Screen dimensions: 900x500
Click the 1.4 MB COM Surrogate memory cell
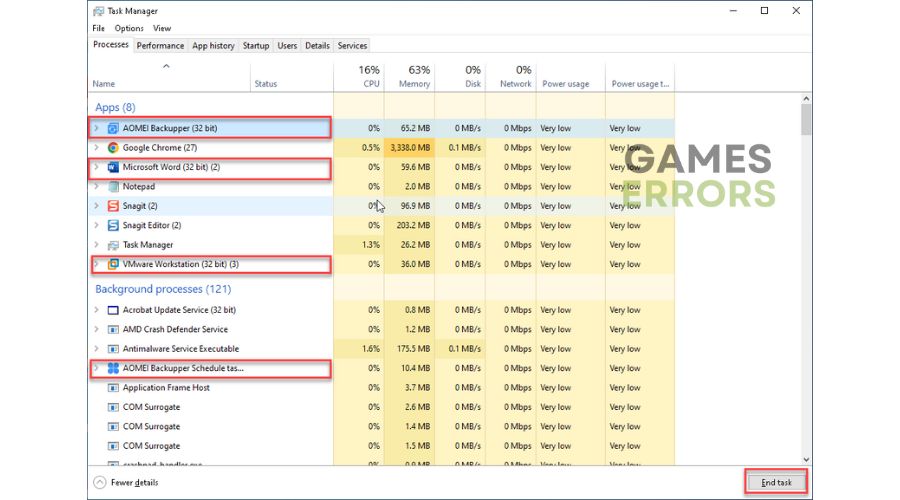409,427
